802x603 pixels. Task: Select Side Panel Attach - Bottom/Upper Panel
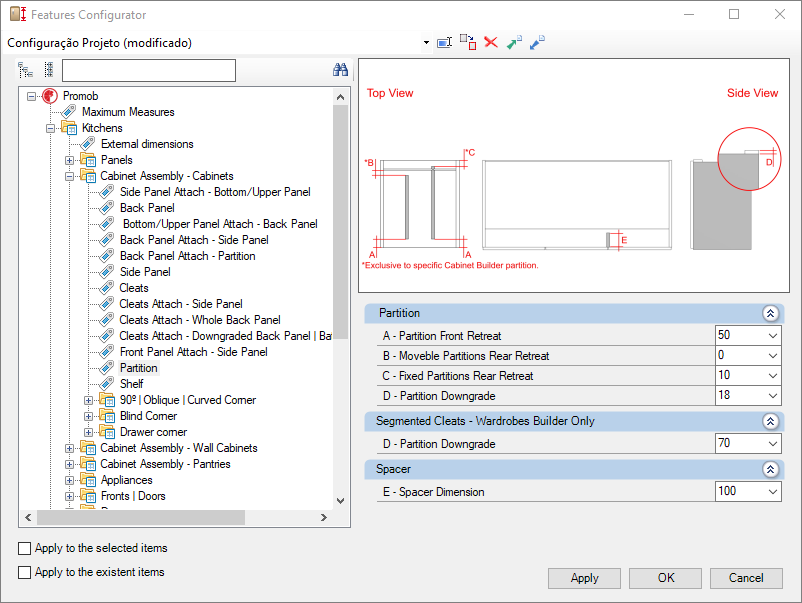pos(215,192)
